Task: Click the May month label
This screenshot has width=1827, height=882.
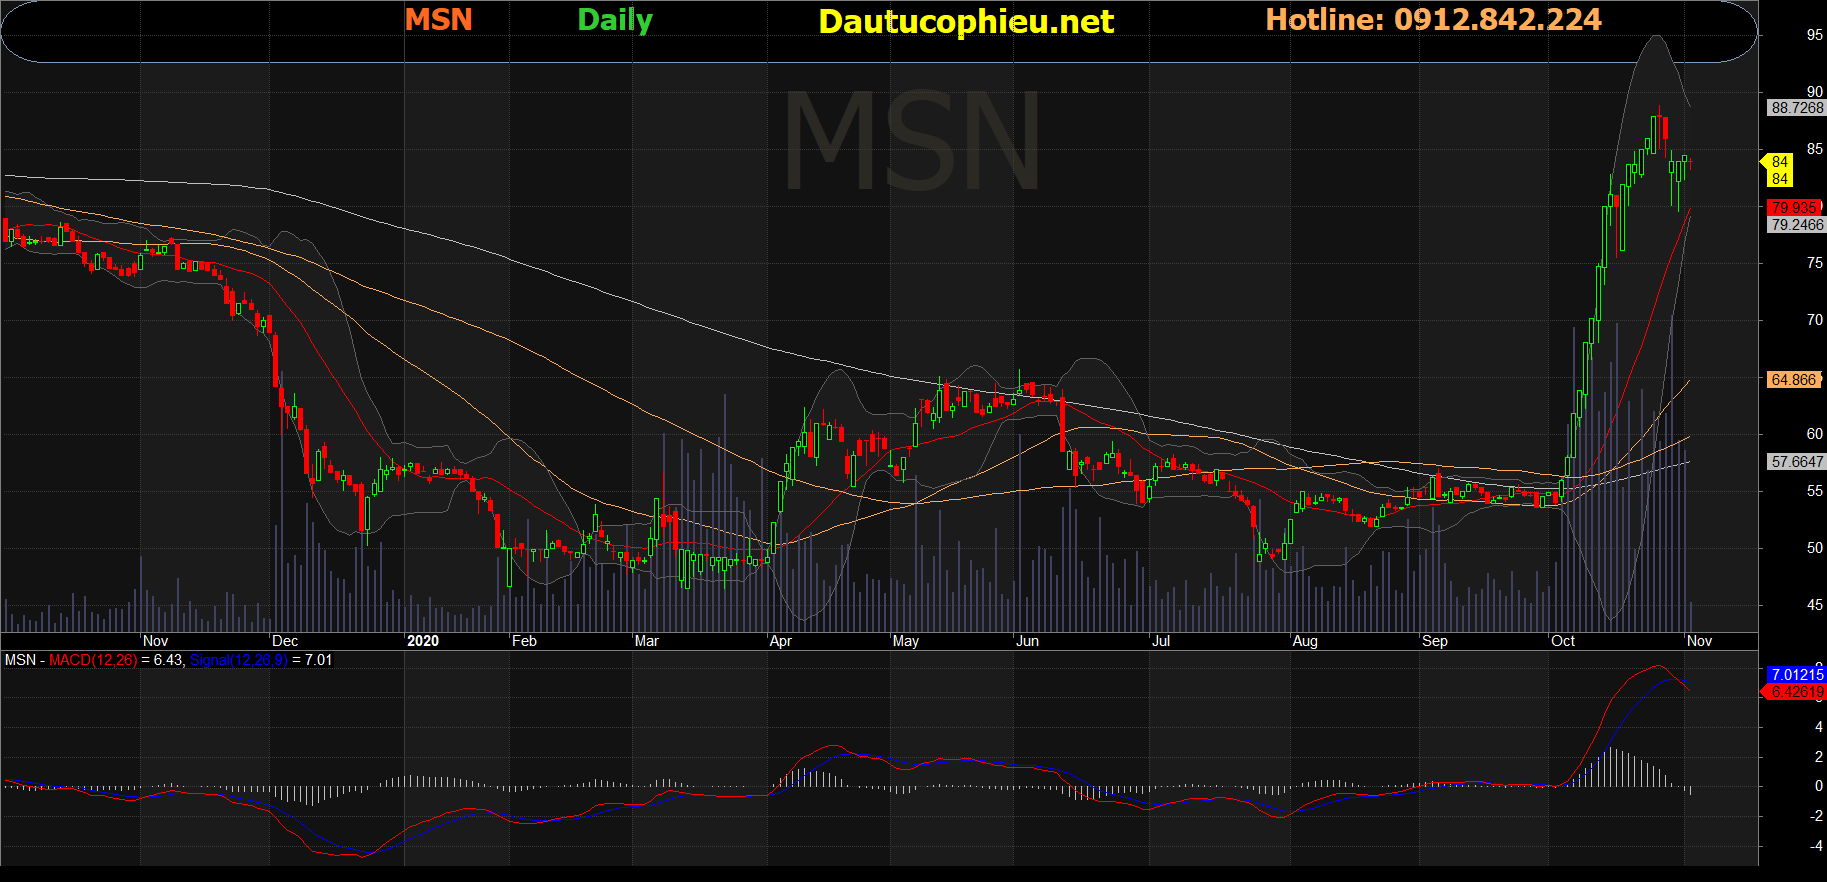Action: [906, 641]
